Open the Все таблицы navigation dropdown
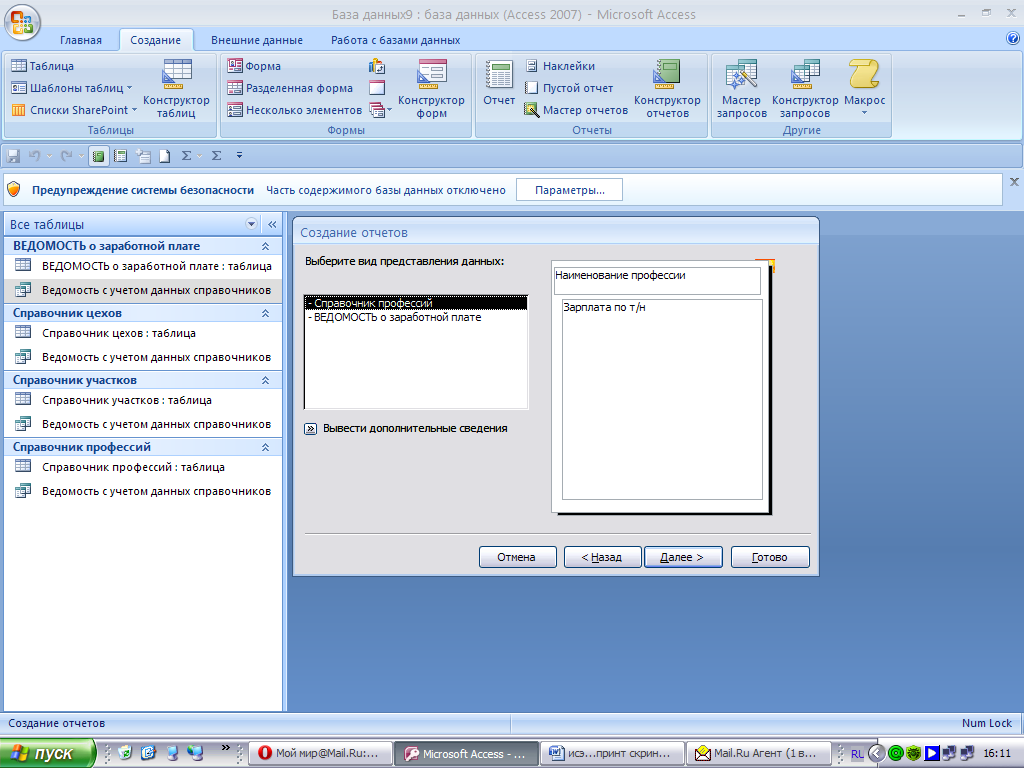Screen dimensions: 1024x768 click(x=251, y=224)
